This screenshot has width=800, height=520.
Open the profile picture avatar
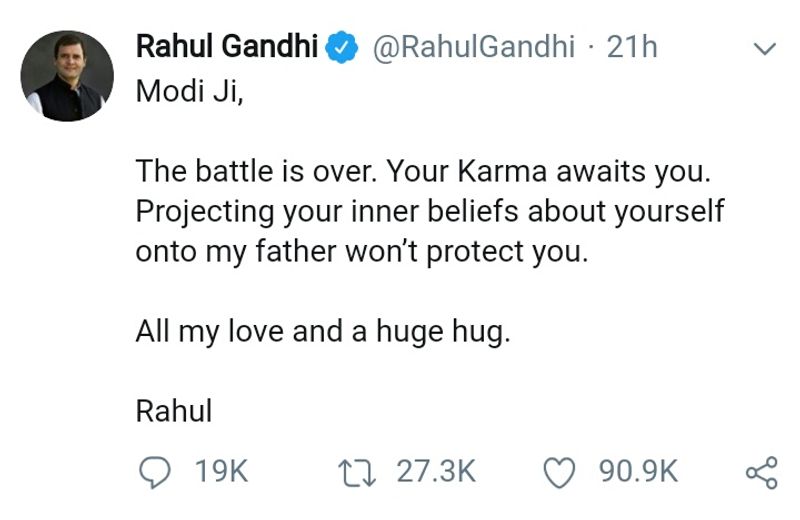pos(68,76)
